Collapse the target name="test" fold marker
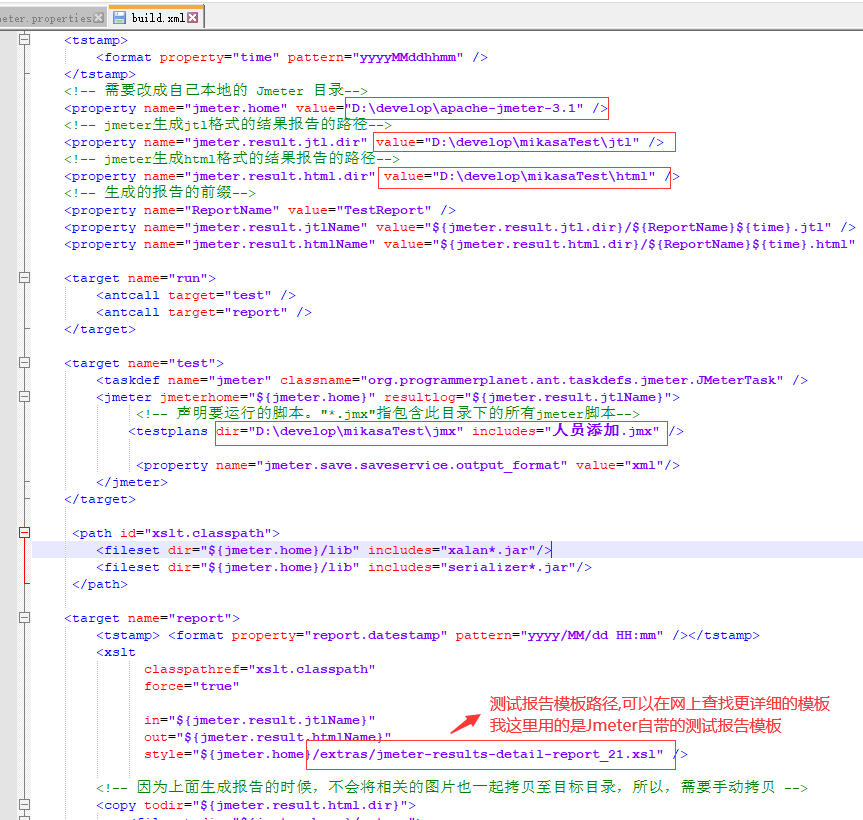The height and width of the screenshot is (820, 863). (x=24, y=363)
